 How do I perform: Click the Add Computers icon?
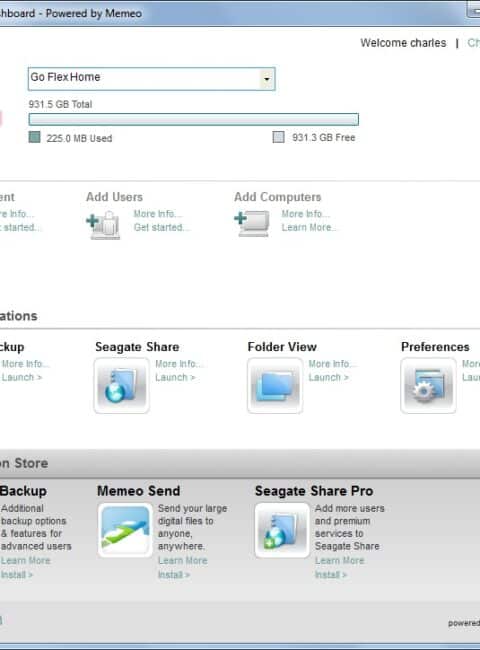click(x=252, y=223)
